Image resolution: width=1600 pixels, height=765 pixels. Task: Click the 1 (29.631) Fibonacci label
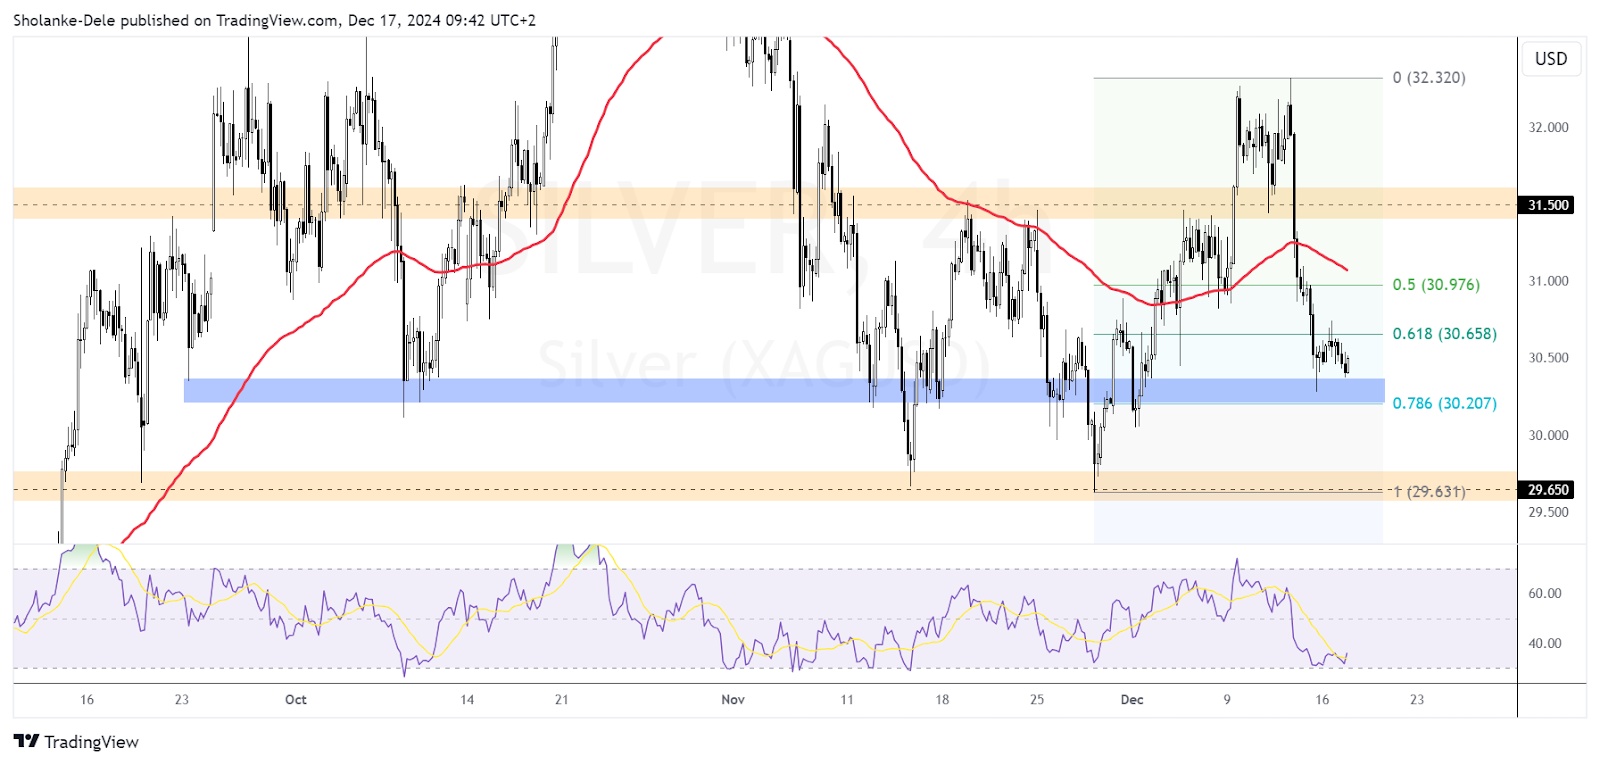pyautogui.click(x=1429, y=492)
